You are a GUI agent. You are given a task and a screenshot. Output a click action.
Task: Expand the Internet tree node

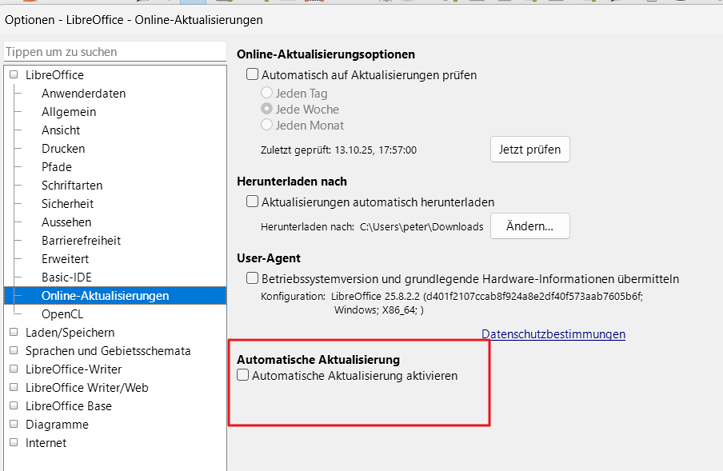14,443
